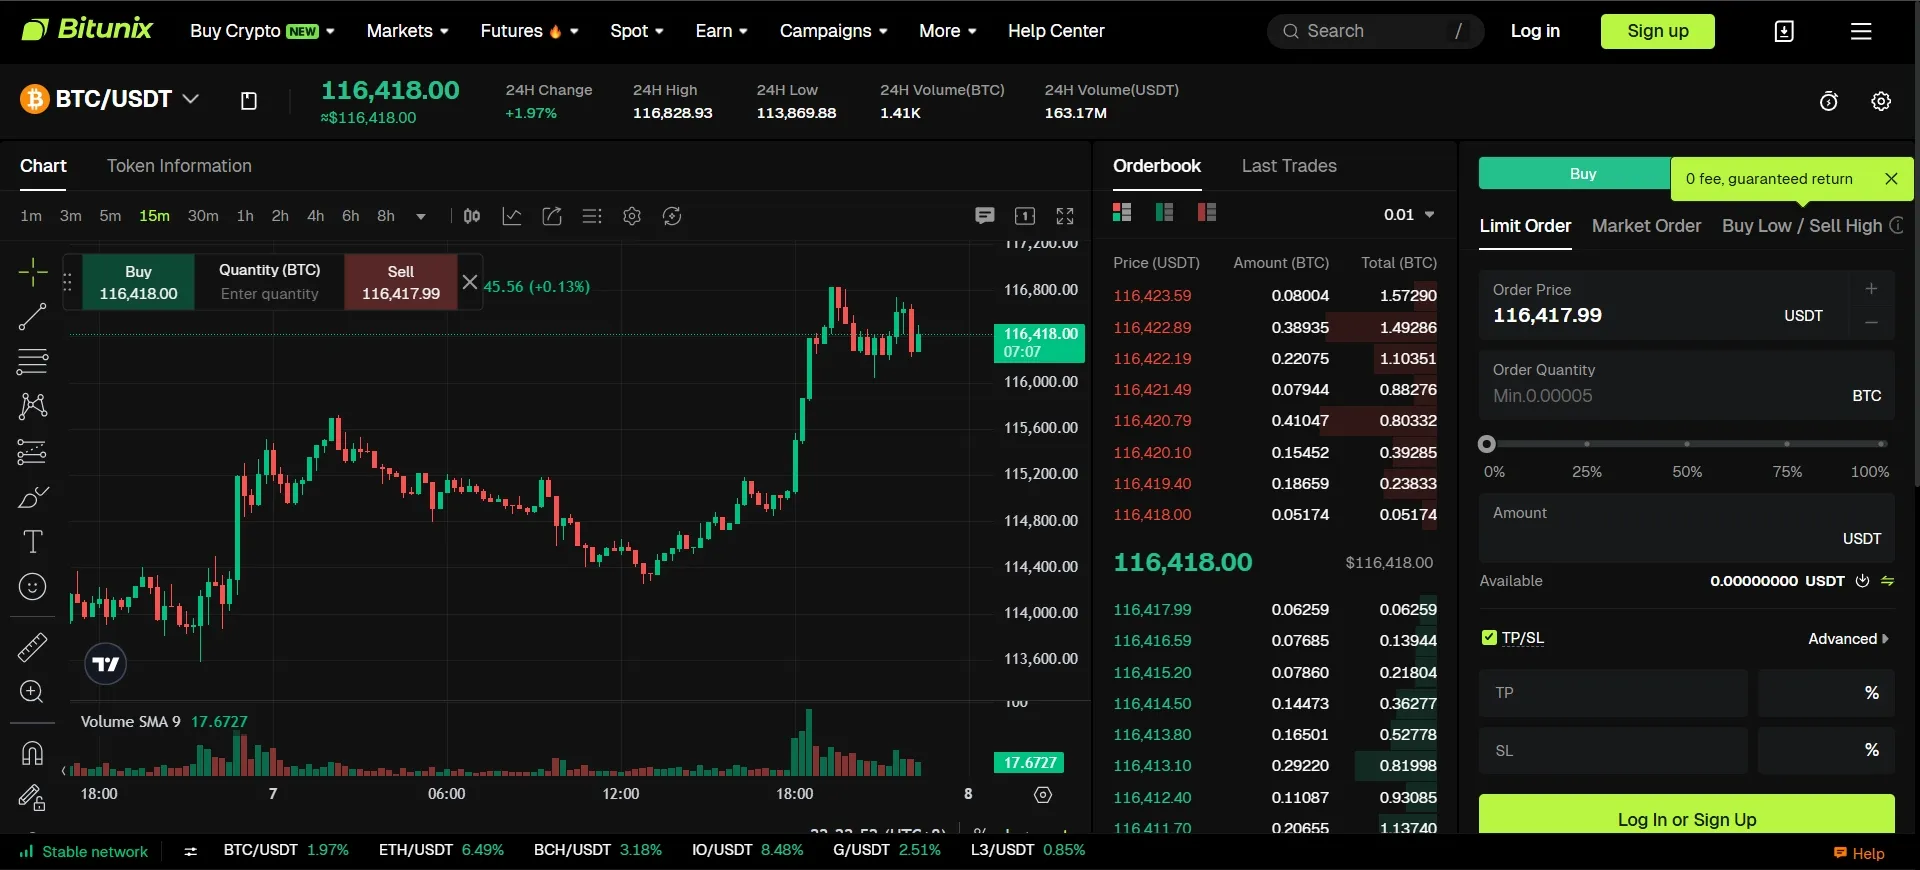
Task: Click the deposit icon beside Available USDT
Action: click(x=1862, y=581)
